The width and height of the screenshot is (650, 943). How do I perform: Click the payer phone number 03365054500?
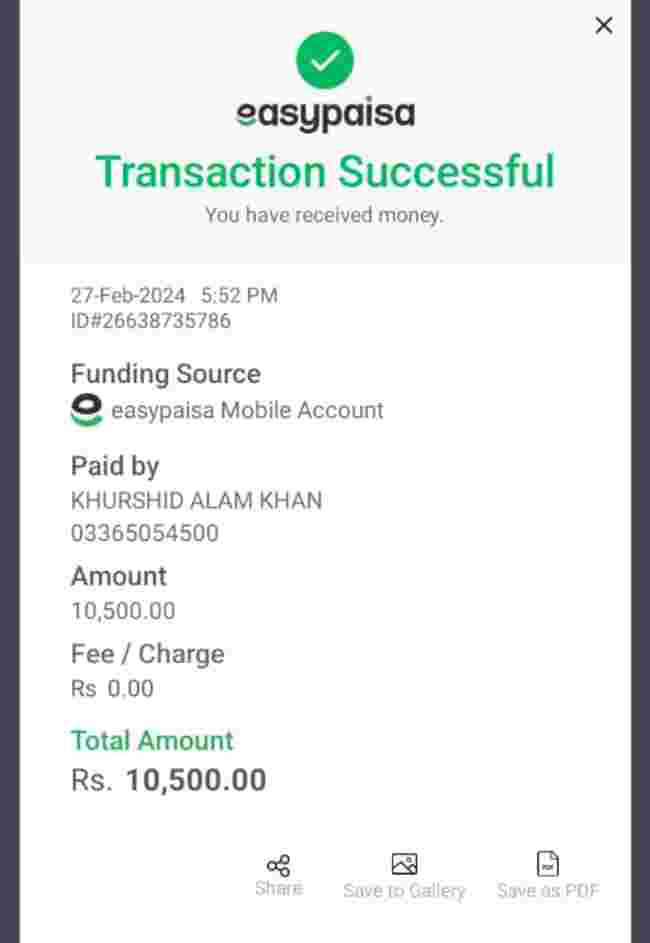pos(144,533)
